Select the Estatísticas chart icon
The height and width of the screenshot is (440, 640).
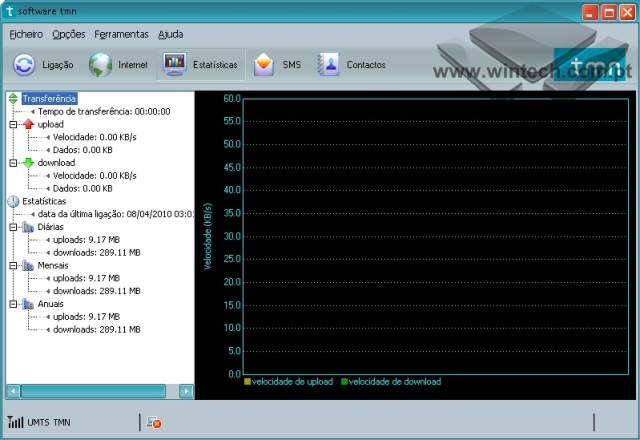tap(174, 65)
